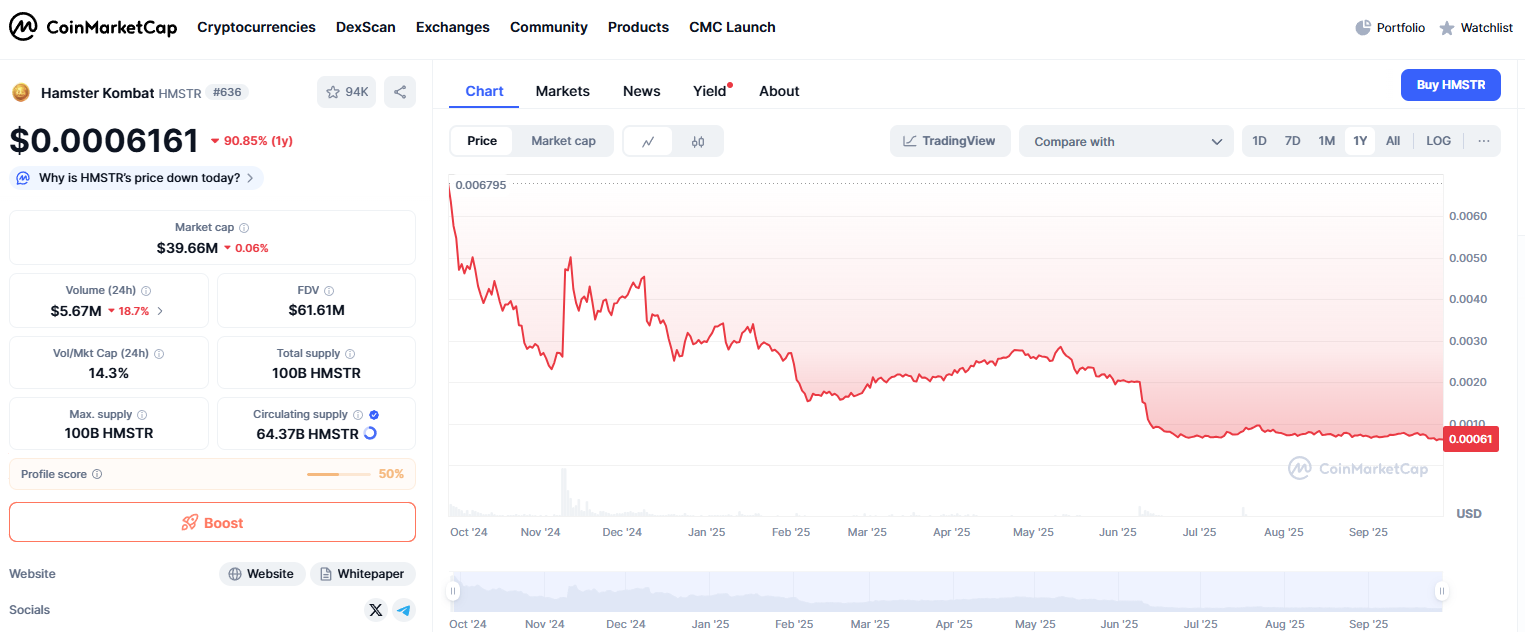Select the candlestick chart type icon
1525x632 pixels.
click(698, 141)
